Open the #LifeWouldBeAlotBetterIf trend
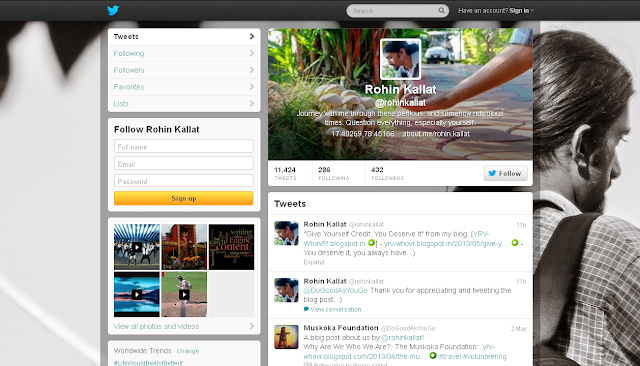Viewport: 640px width, 366px height. pos(148,363)
